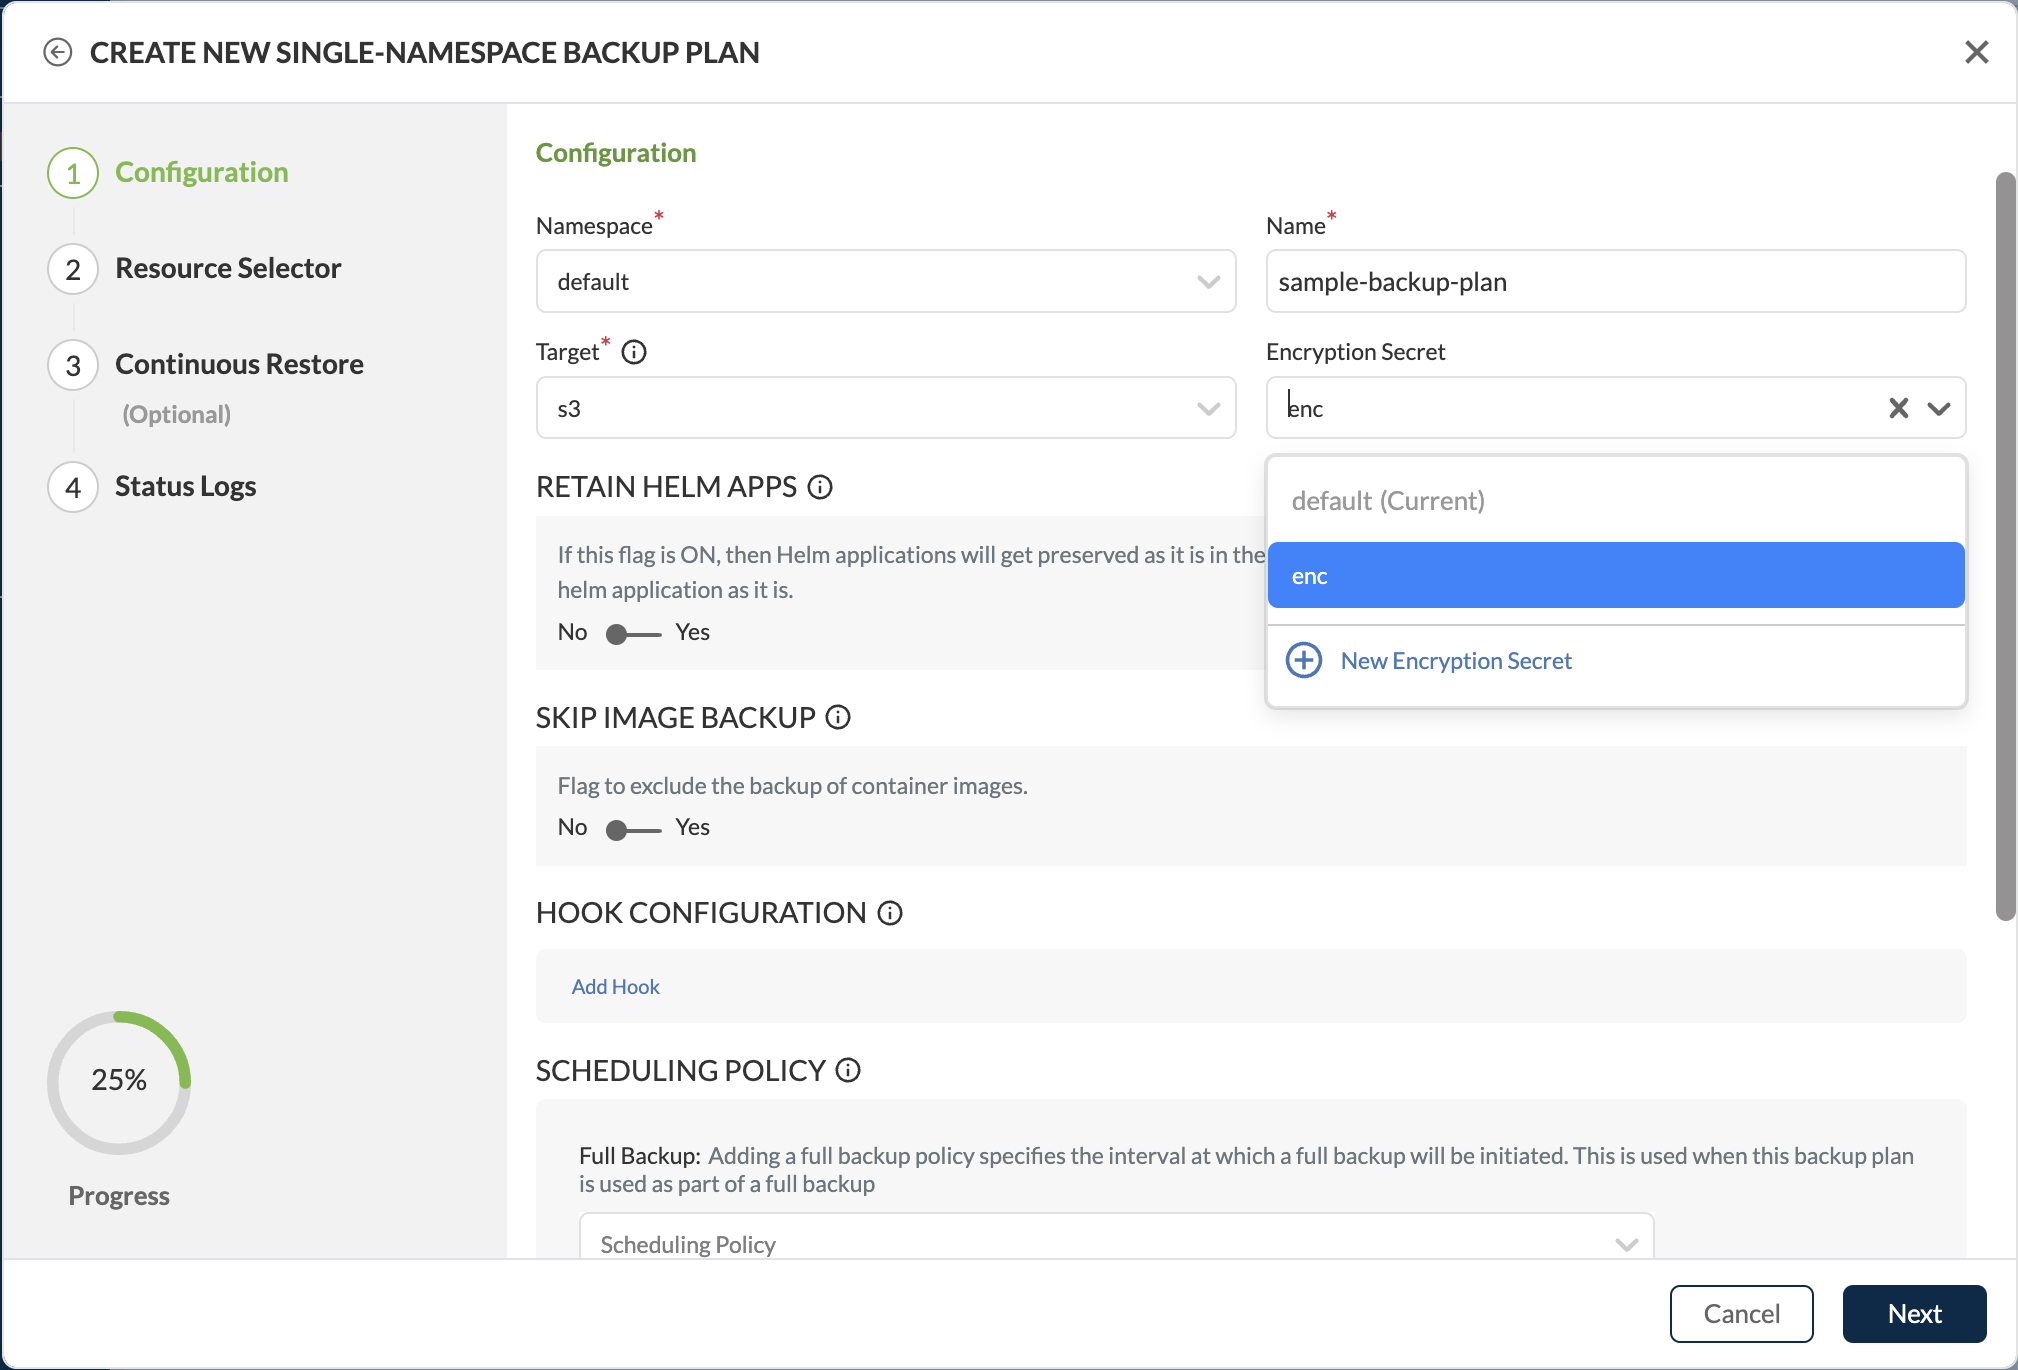The width and height of the screenshot is (2018, 1370).
Task: Expand the Namespace dropdown
Action: [1208, 282]
